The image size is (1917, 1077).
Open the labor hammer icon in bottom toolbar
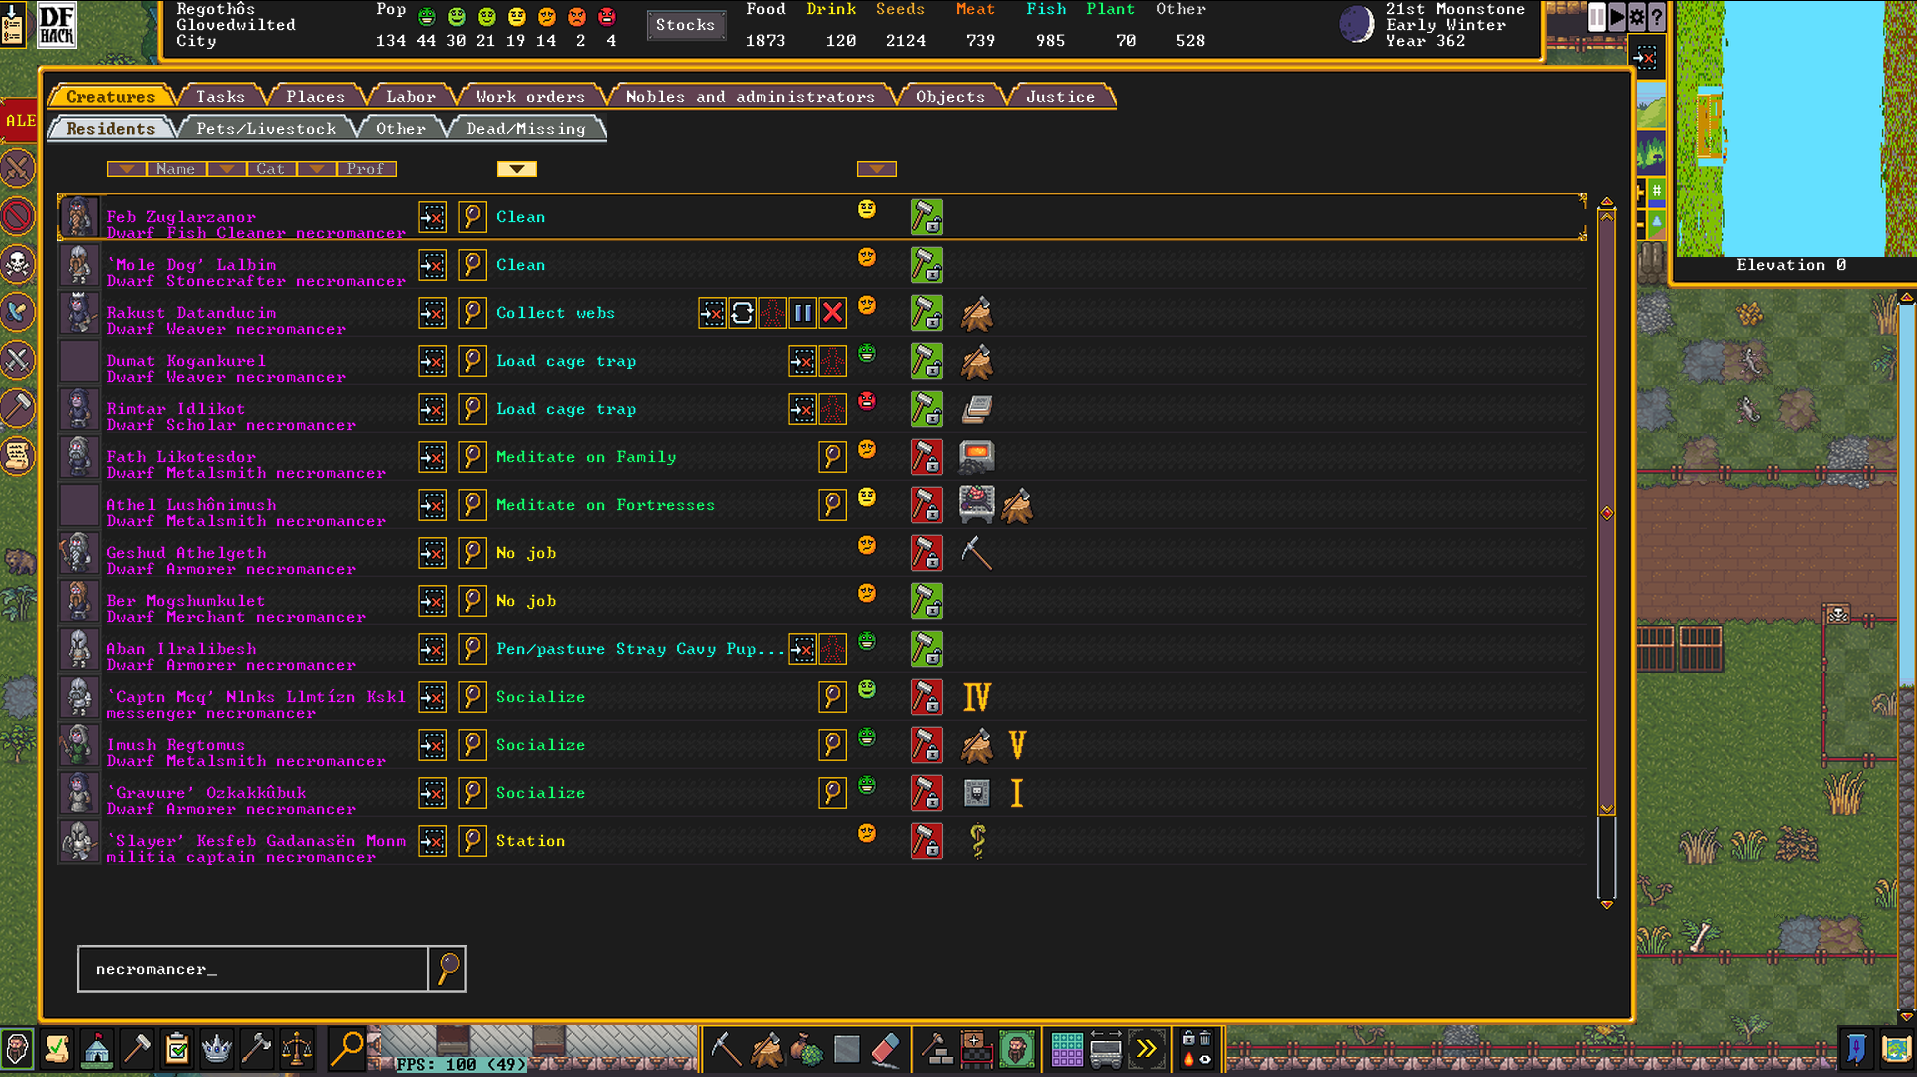(137, 1049)
